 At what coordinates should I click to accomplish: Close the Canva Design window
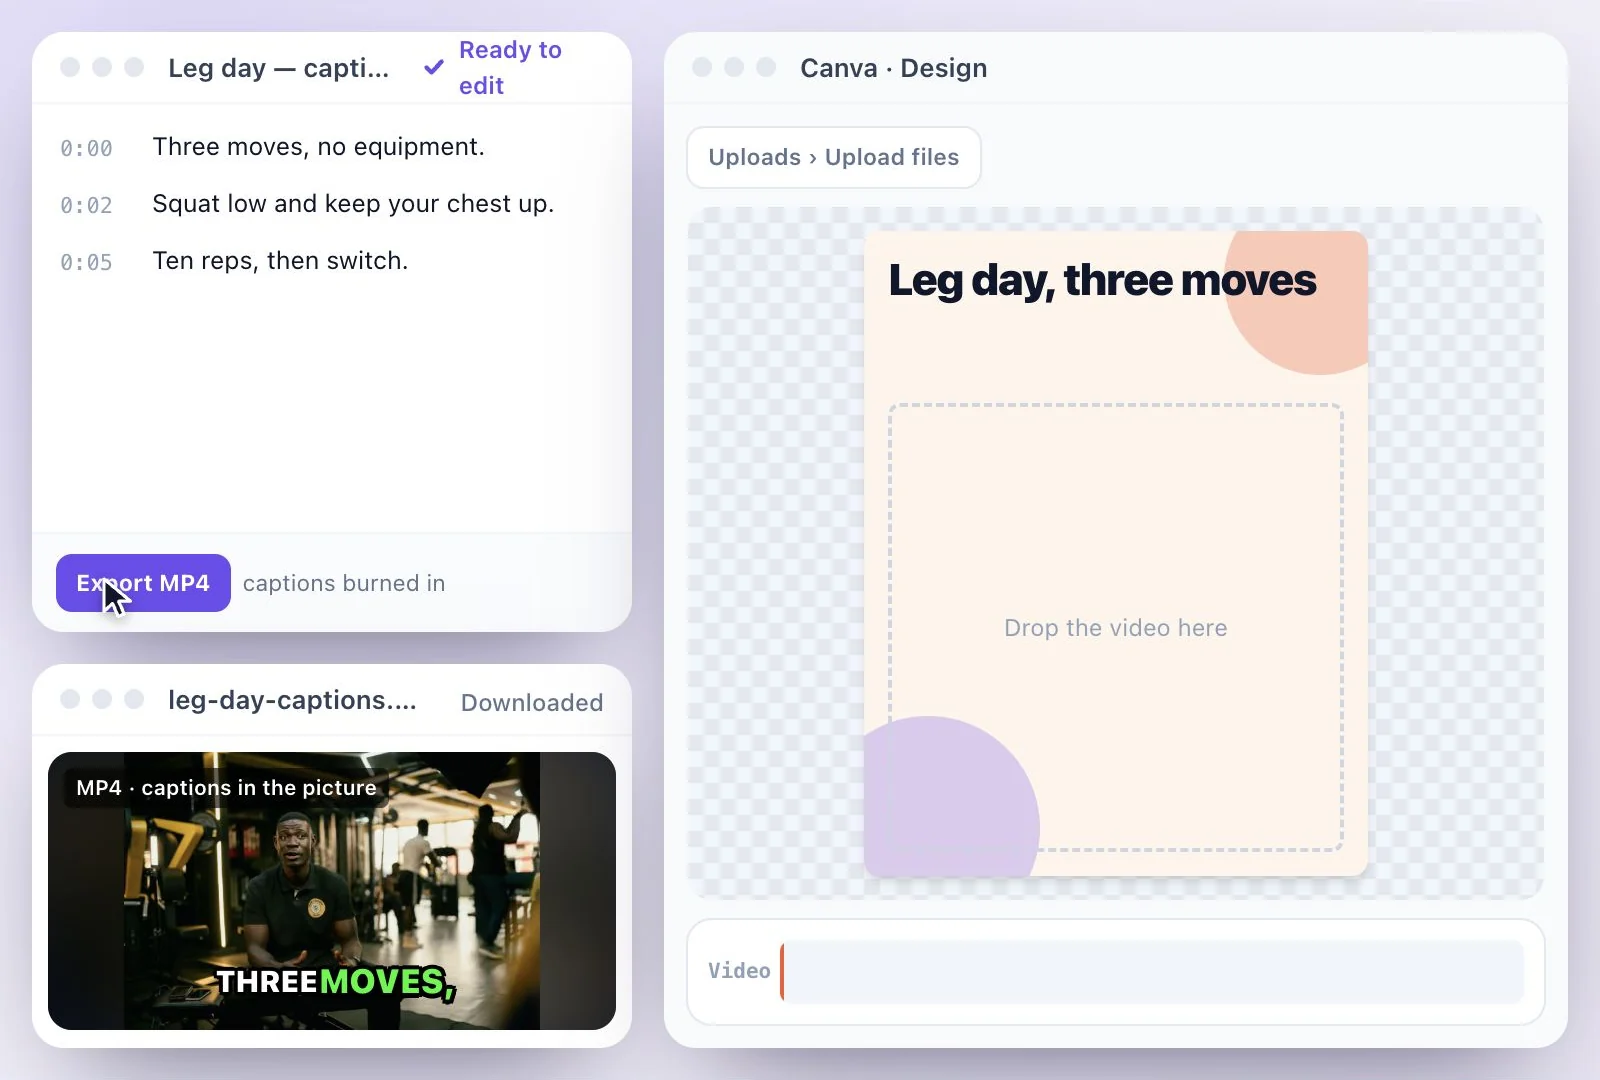click(x=702, y=67)
